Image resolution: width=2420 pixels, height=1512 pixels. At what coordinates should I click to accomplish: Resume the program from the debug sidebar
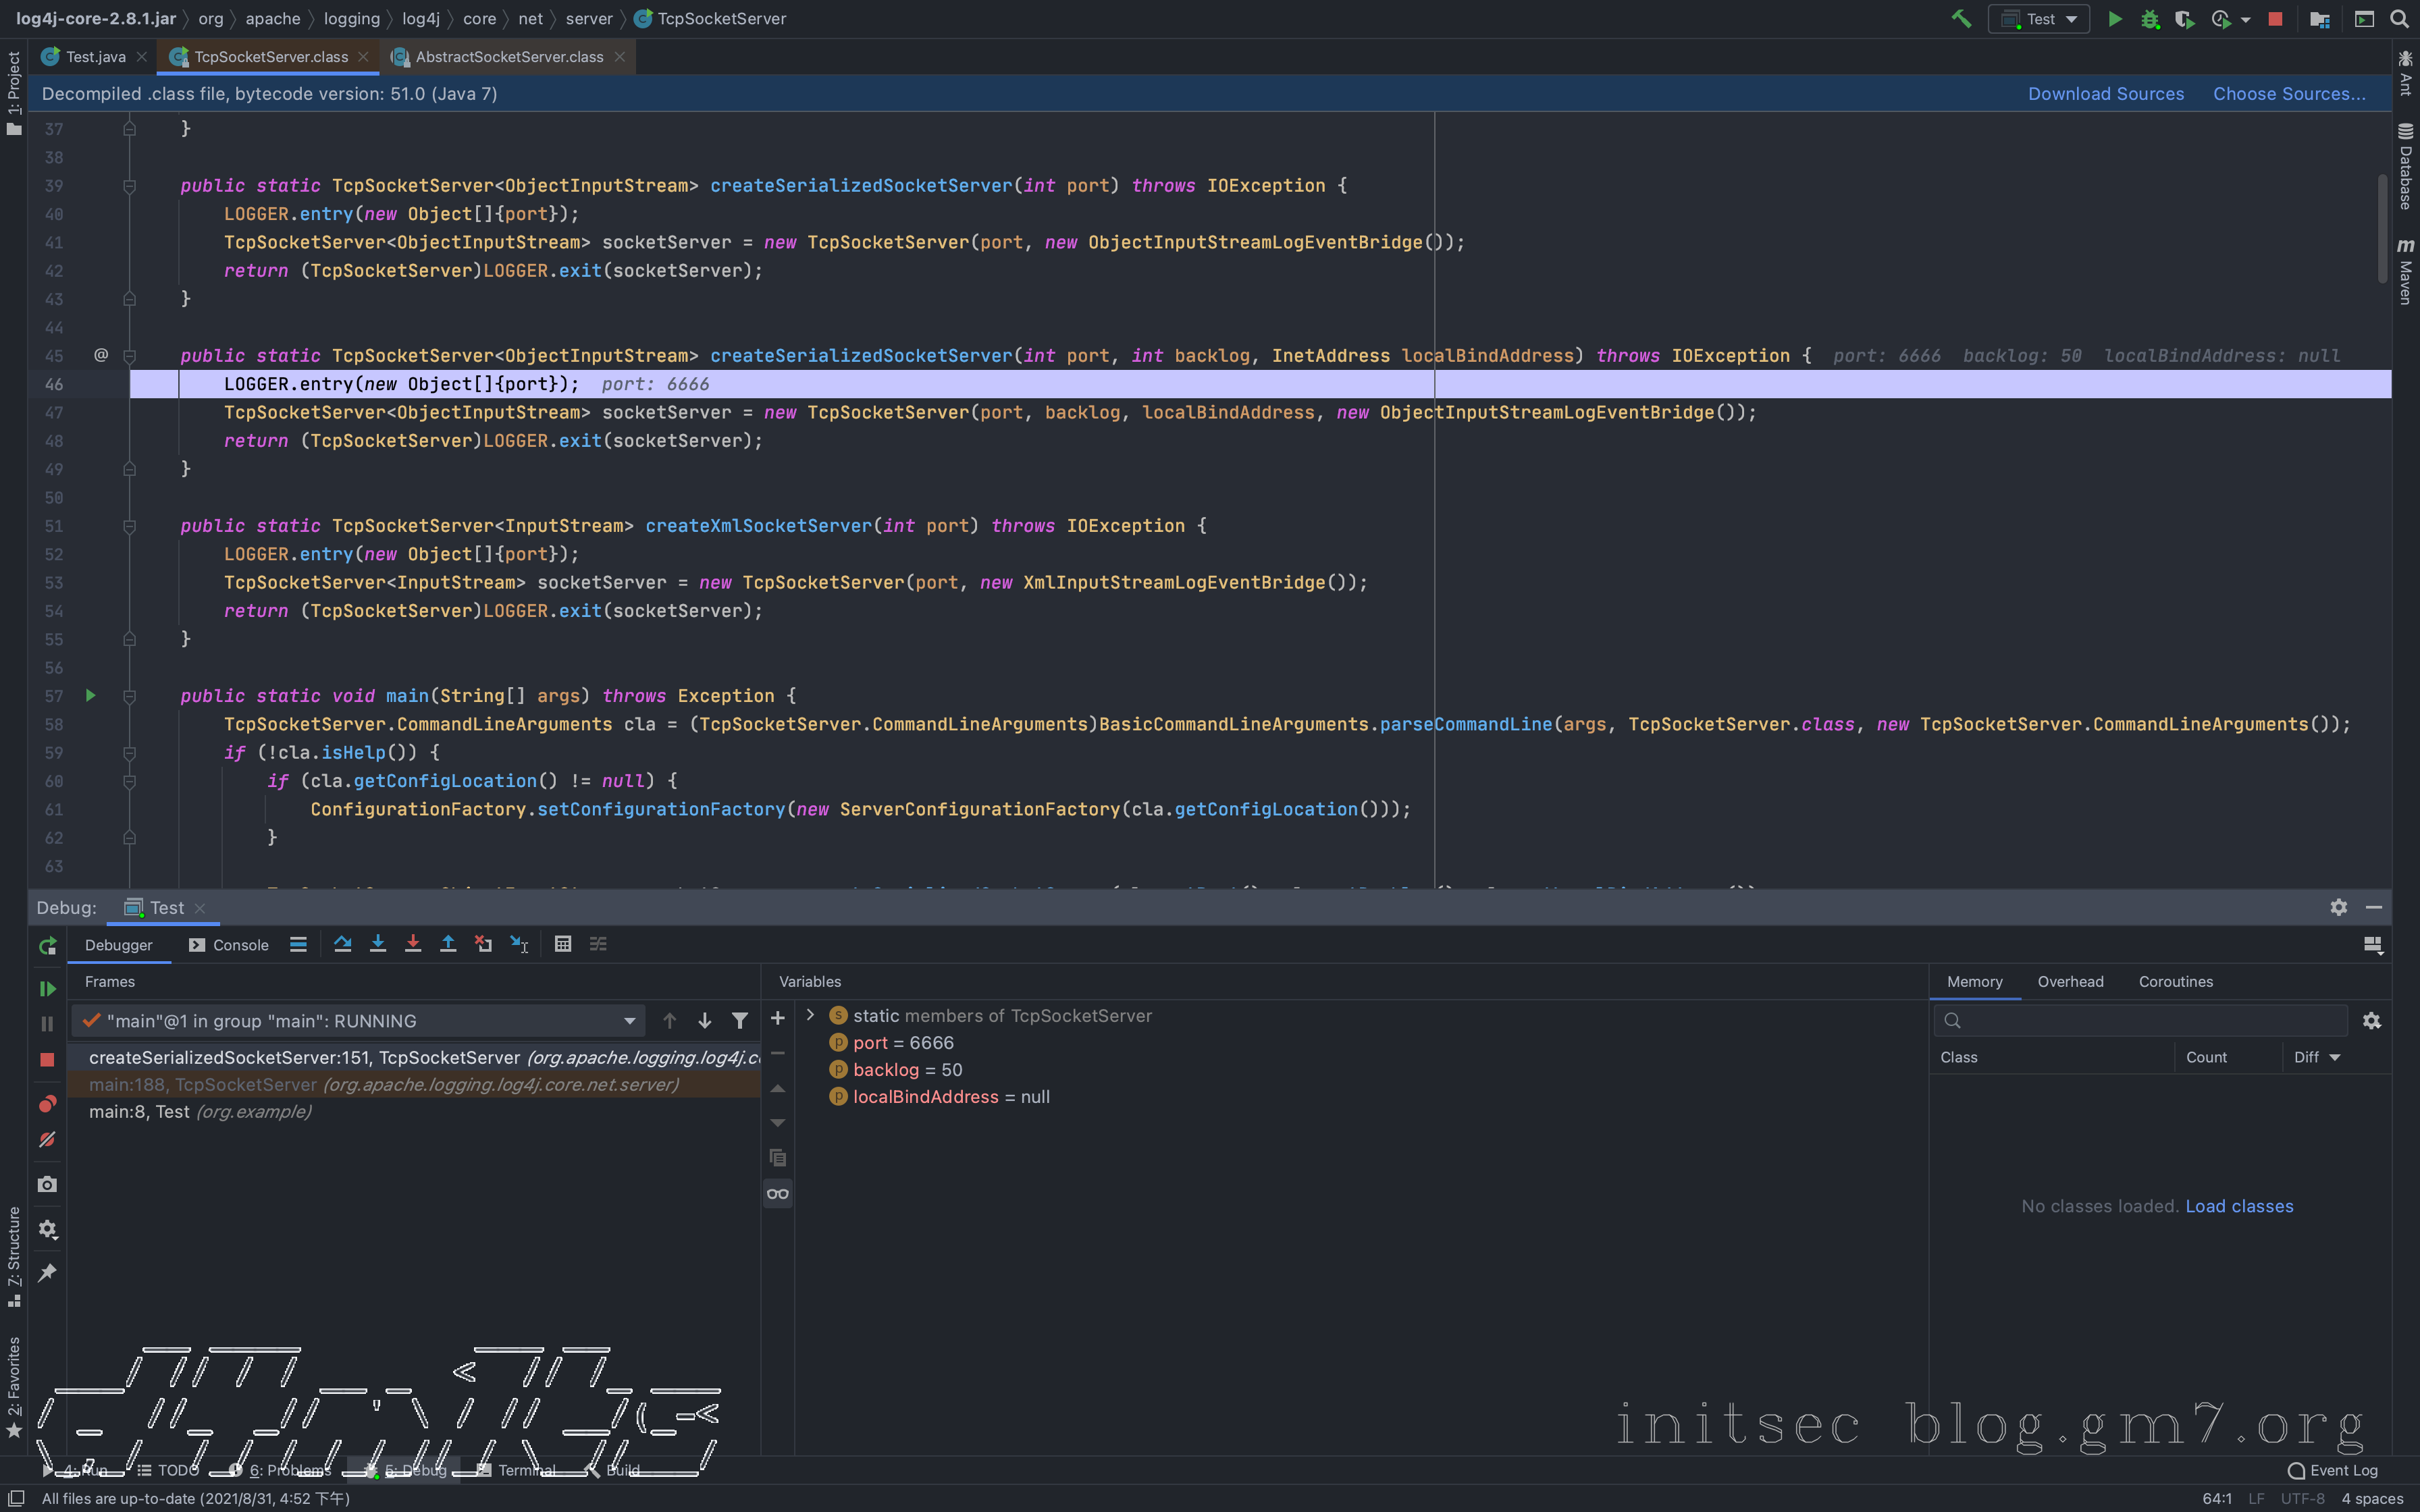pos(47,988)
